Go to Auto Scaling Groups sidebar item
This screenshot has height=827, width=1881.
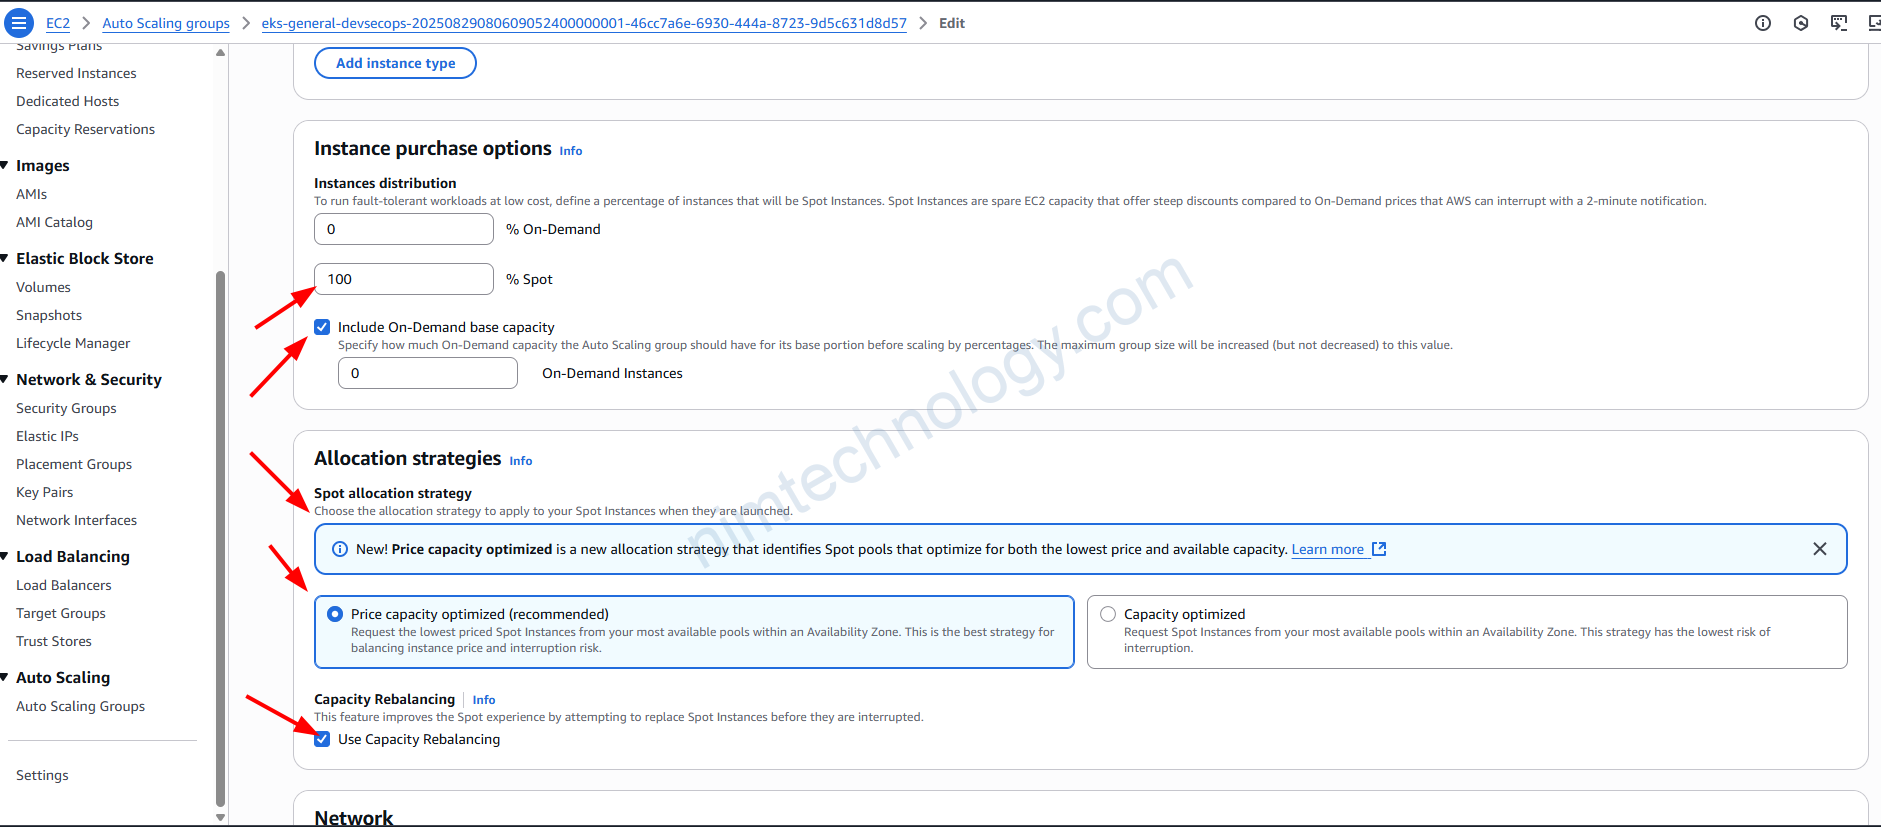pyautogui.click(x=80, y=706)
